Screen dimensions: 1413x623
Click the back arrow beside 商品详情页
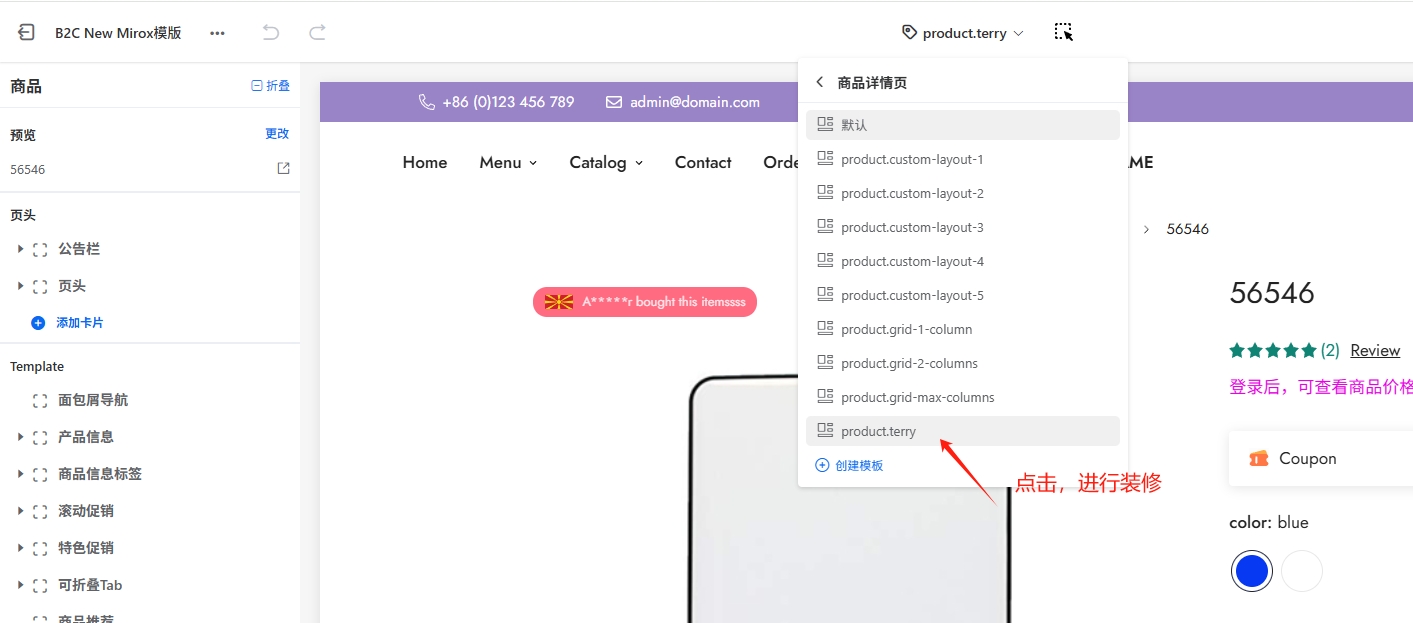820,83
